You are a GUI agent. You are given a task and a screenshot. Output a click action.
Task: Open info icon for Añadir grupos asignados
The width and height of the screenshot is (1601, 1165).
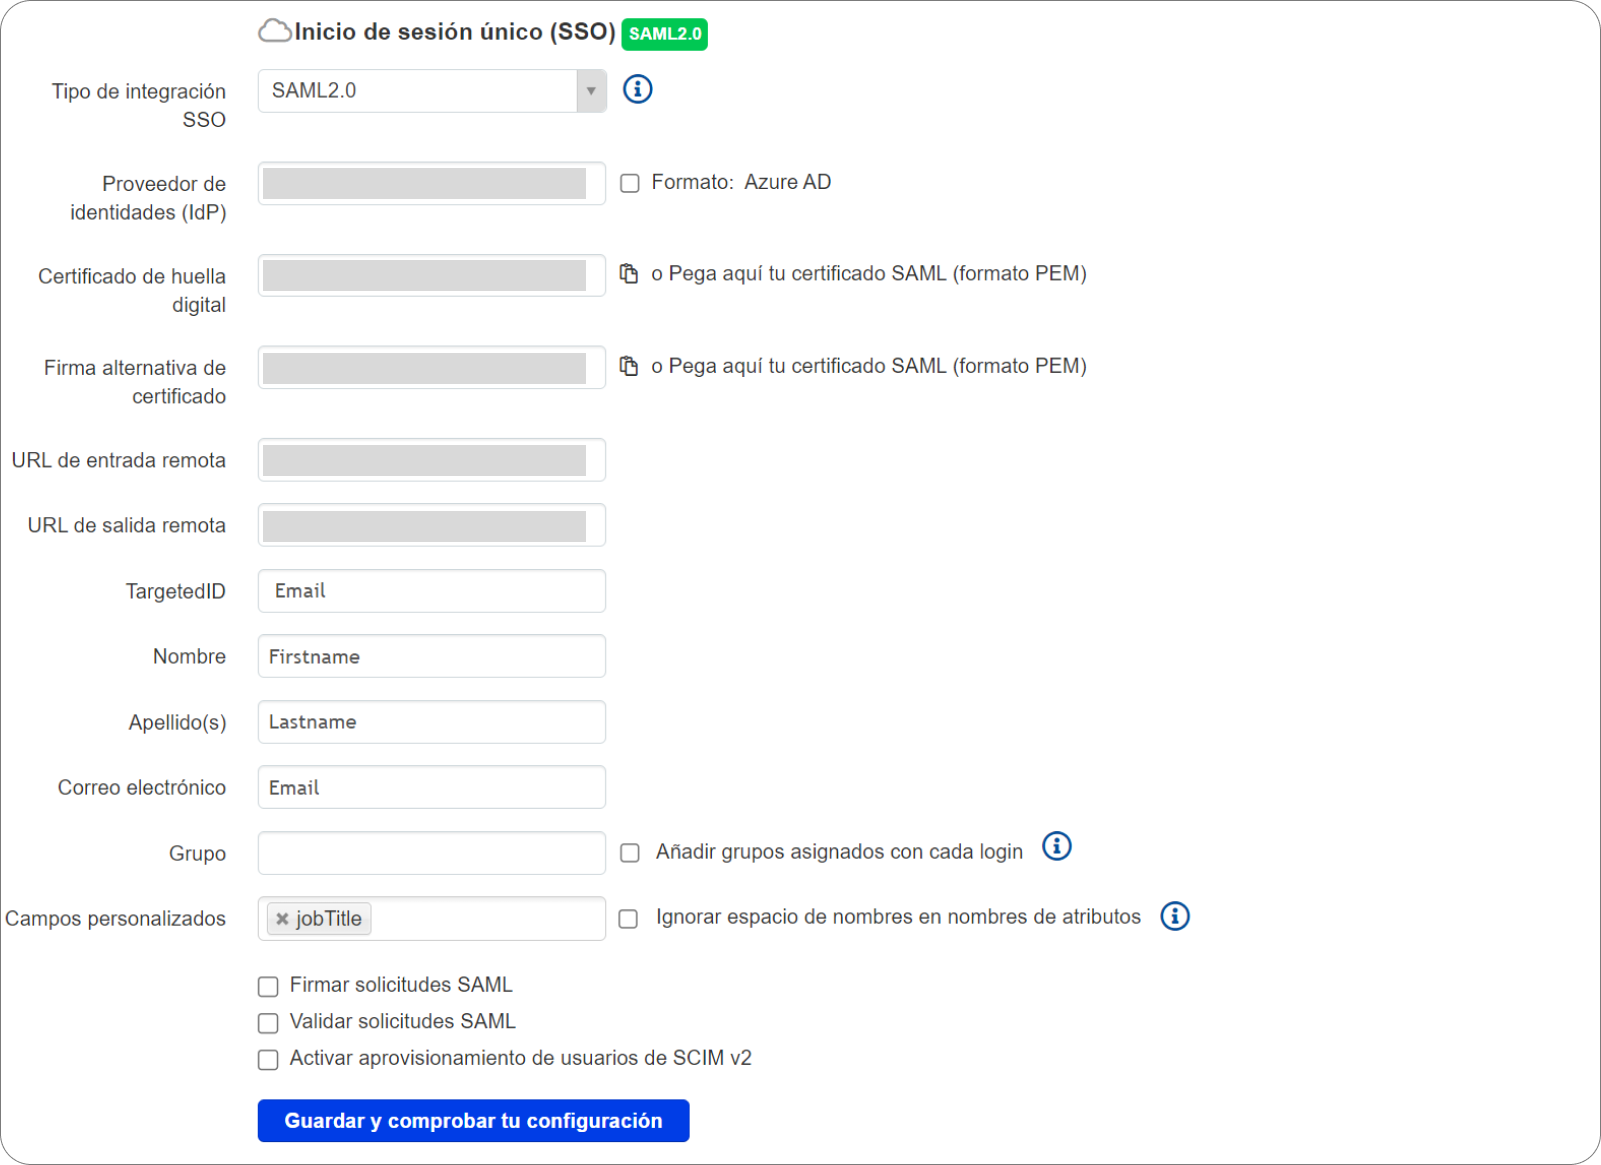click(1056, 847)
